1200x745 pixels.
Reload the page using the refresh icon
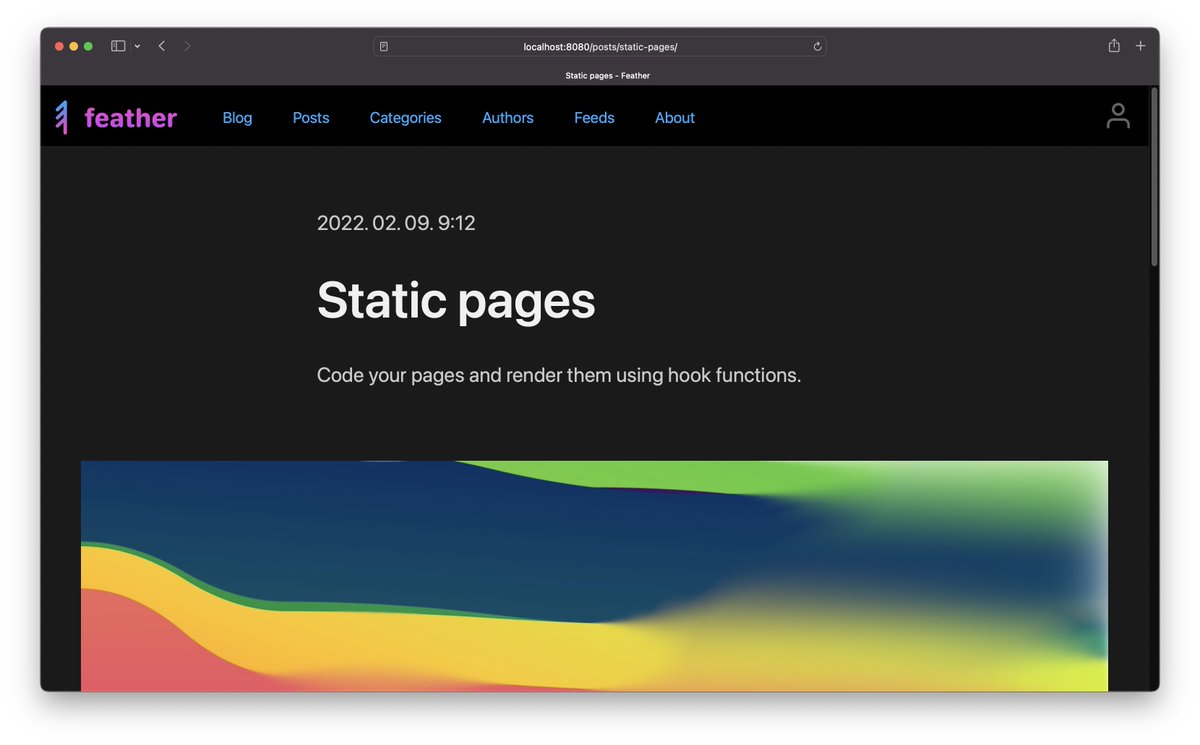pos(817,46)
